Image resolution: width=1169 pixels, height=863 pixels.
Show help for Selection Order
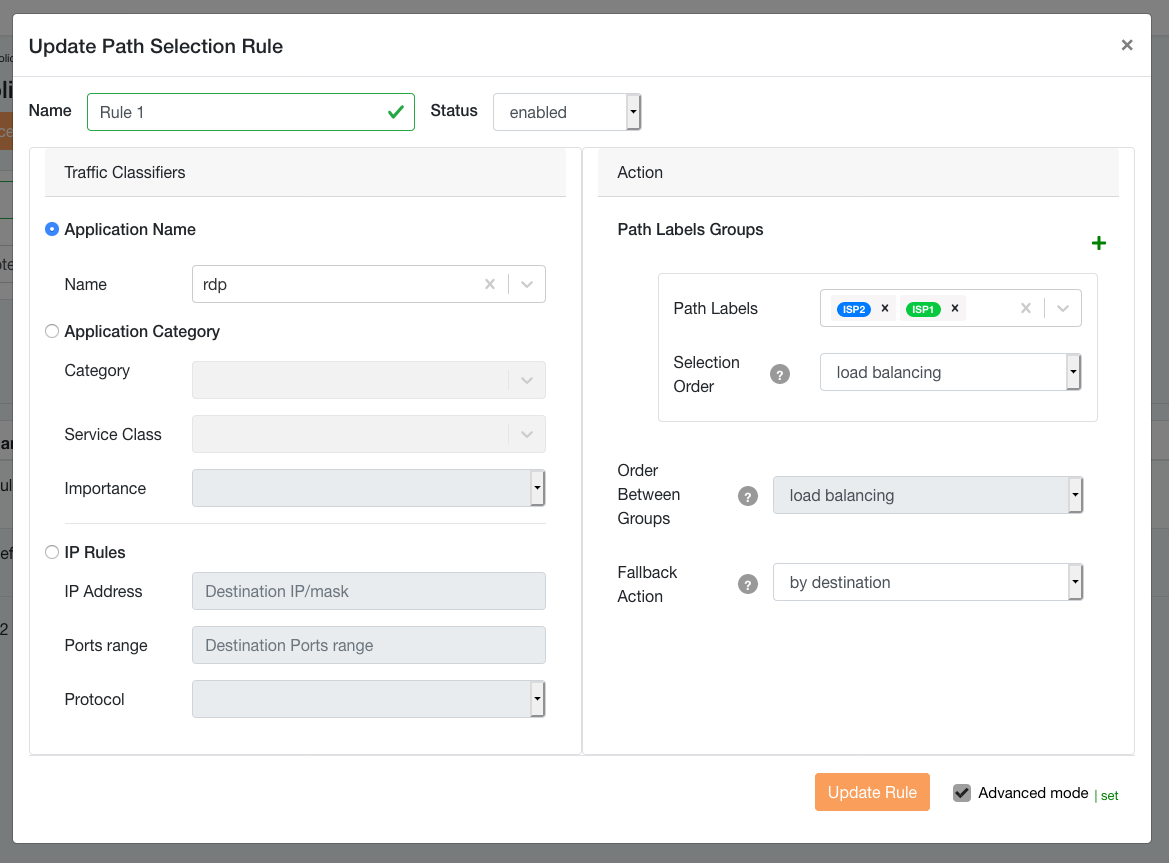[780, 374]
